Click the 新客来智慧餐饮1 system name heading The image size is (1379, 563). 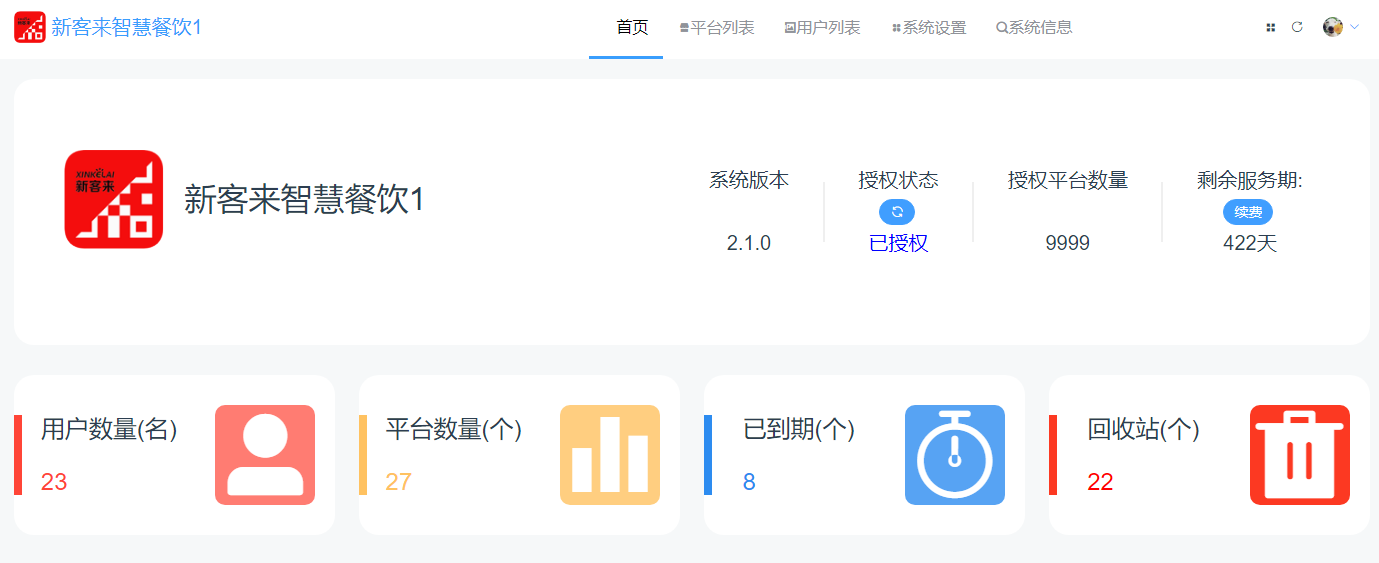(305, 199)
